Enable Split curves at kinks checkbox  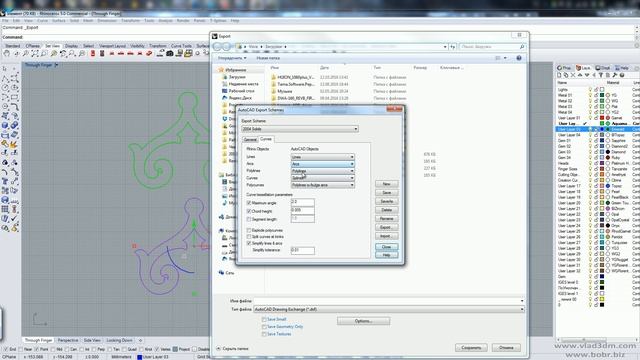249,237
